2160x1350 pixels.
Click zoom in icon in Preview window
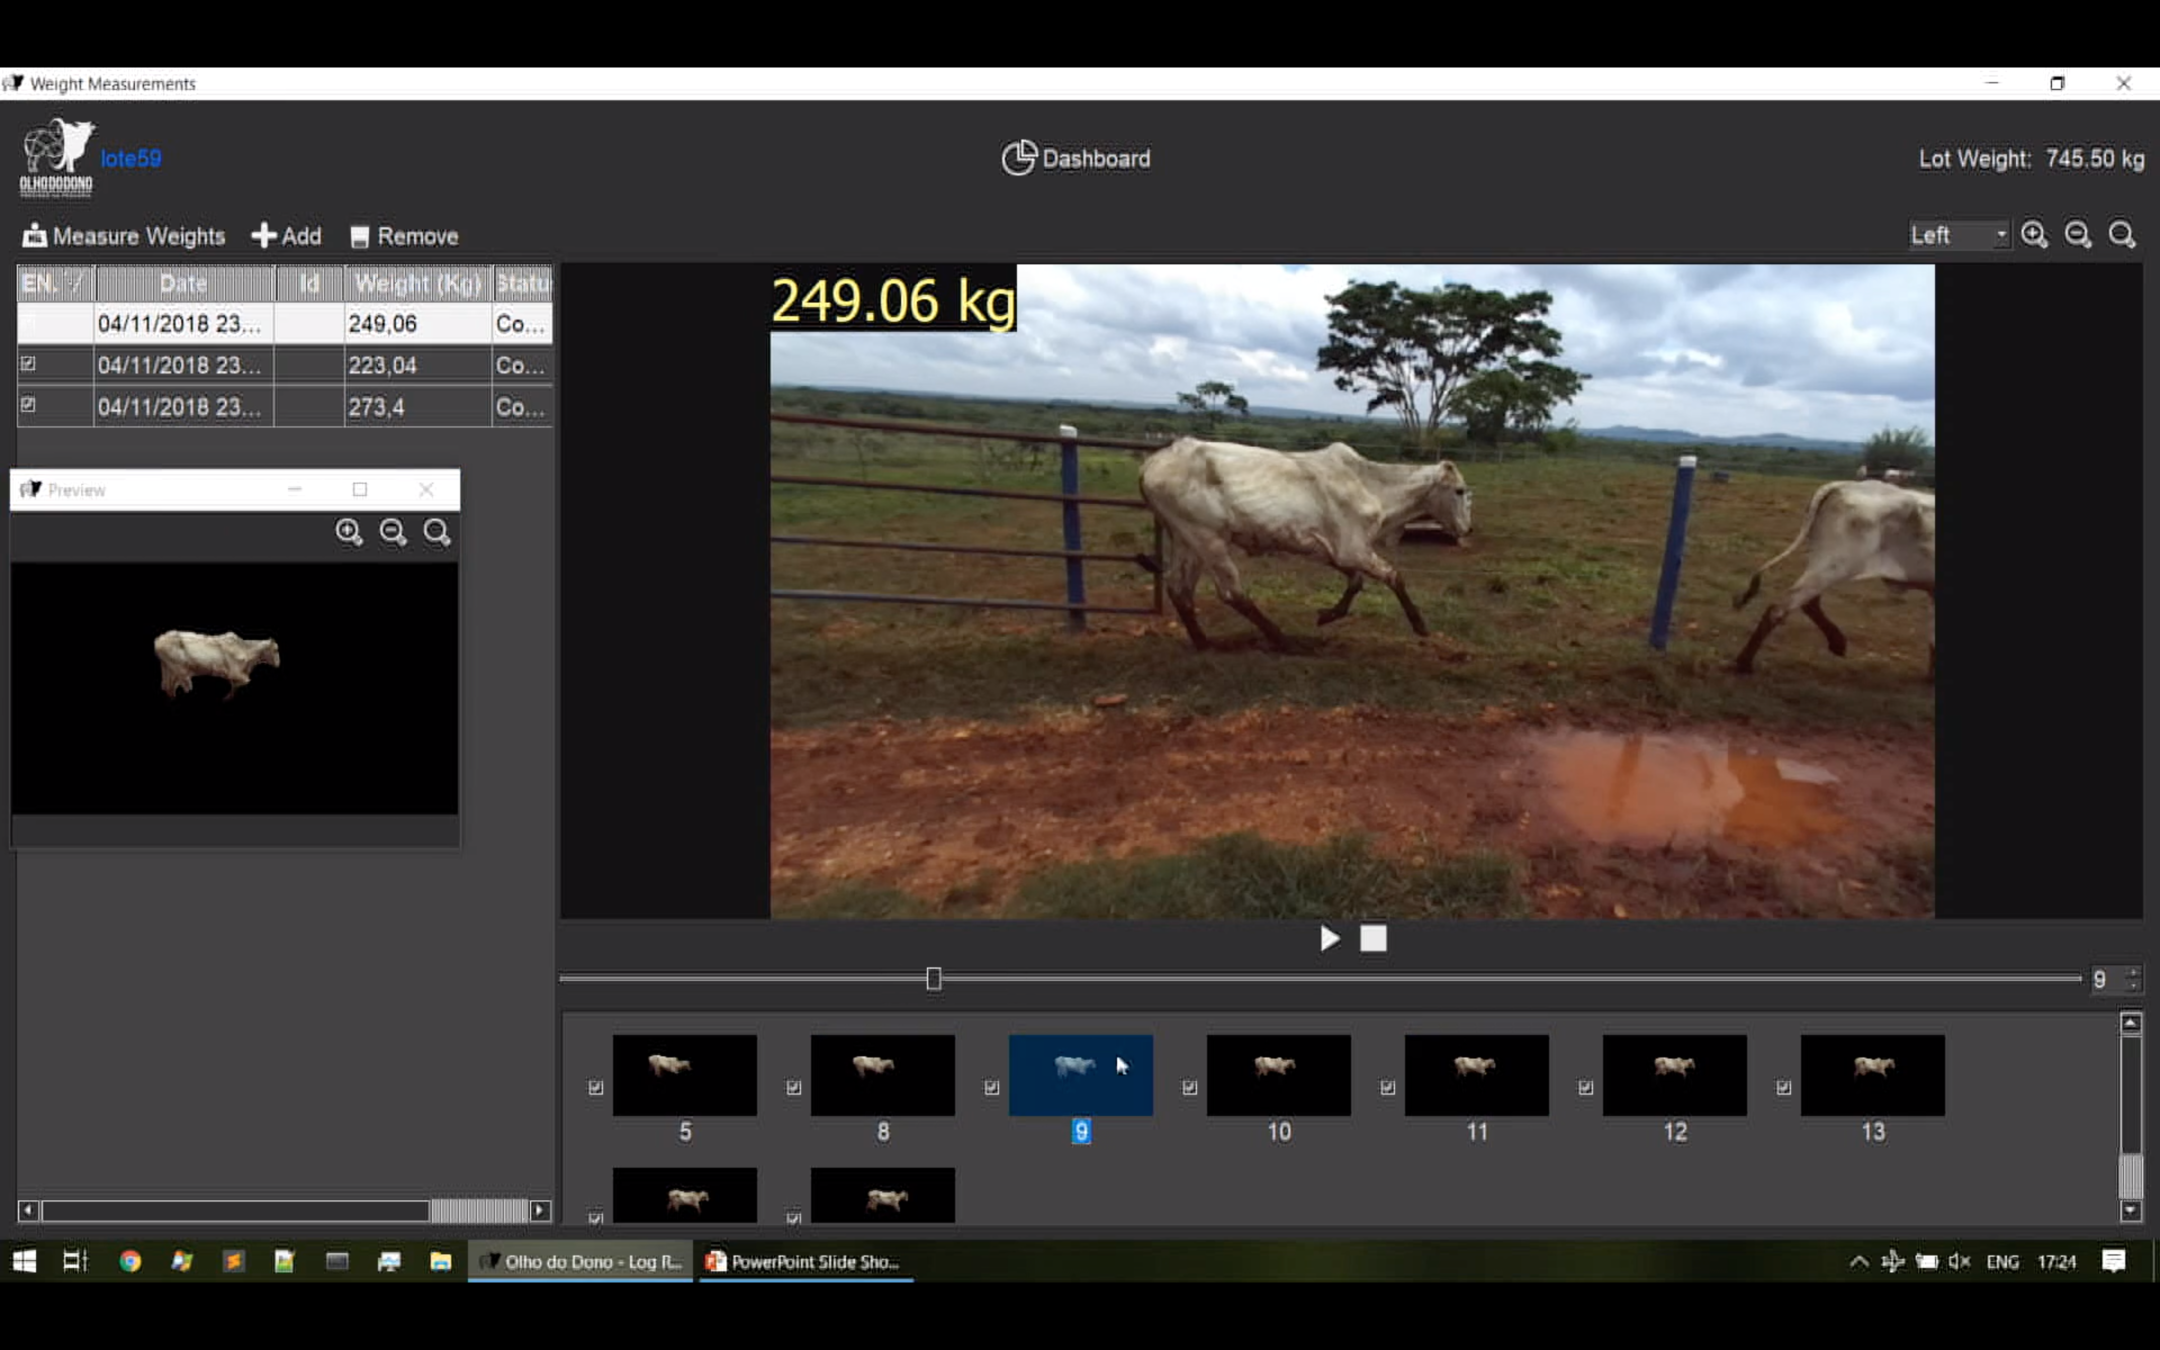coord(348,532)
